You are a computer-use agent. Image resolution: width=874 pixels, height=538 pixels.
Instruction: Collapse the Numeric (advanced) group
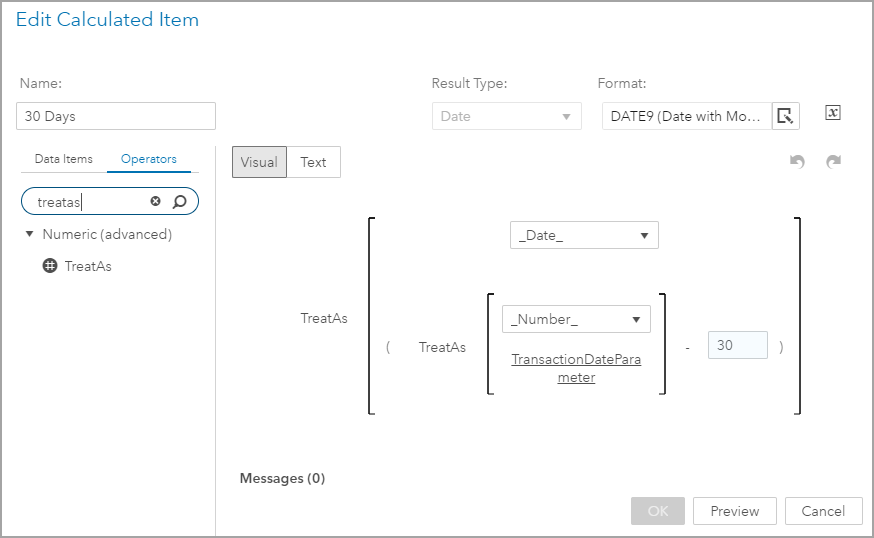[x=30, y=234]
